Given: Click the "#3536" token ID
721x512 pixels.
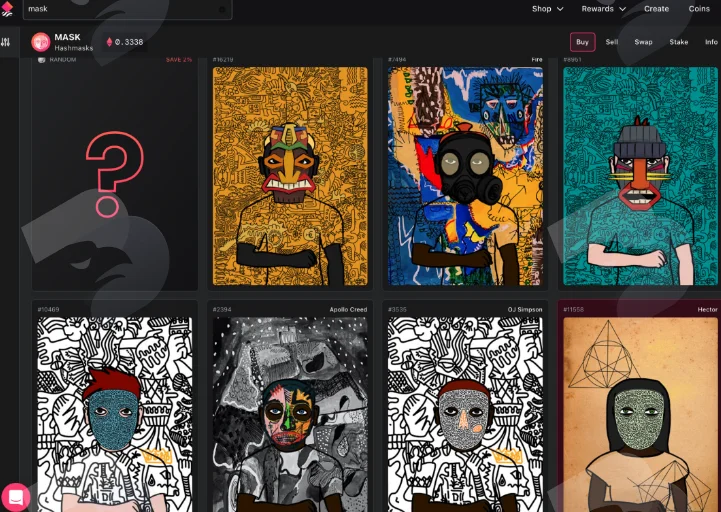Looking at the screenshot, I should coord(397,310).
